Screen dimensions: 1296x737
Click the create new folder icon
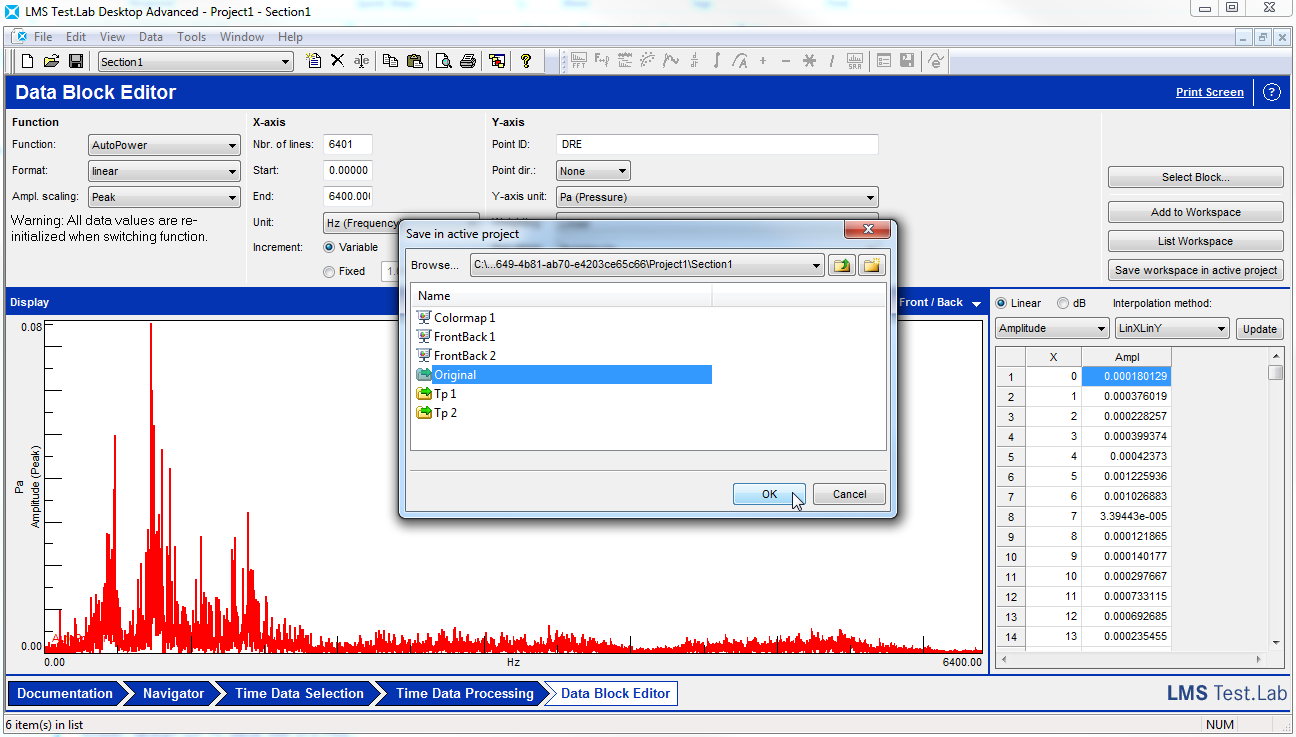click(x=872, y=265)
